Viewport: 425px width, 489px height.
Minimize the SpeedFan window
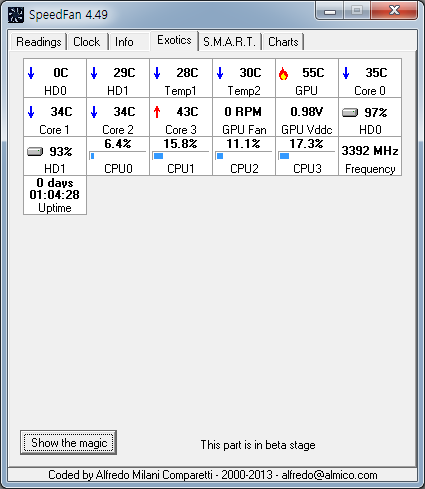[330, 11]
